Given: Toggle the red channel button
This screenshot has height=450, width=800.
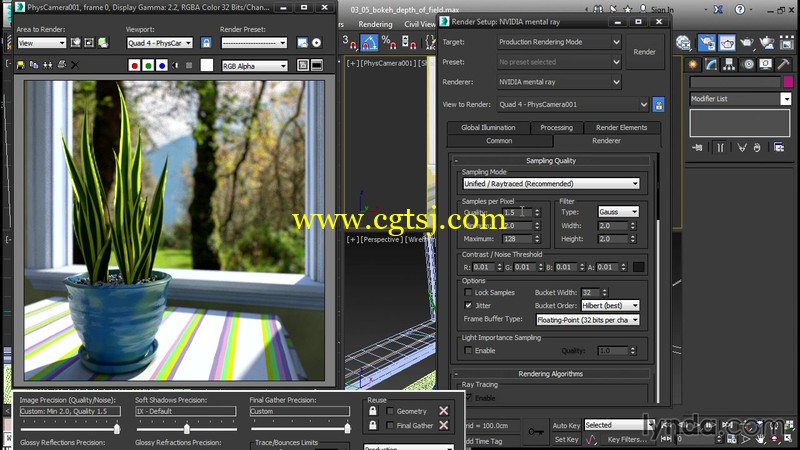Looking at the screenshot, I should [x=134, y=65].
